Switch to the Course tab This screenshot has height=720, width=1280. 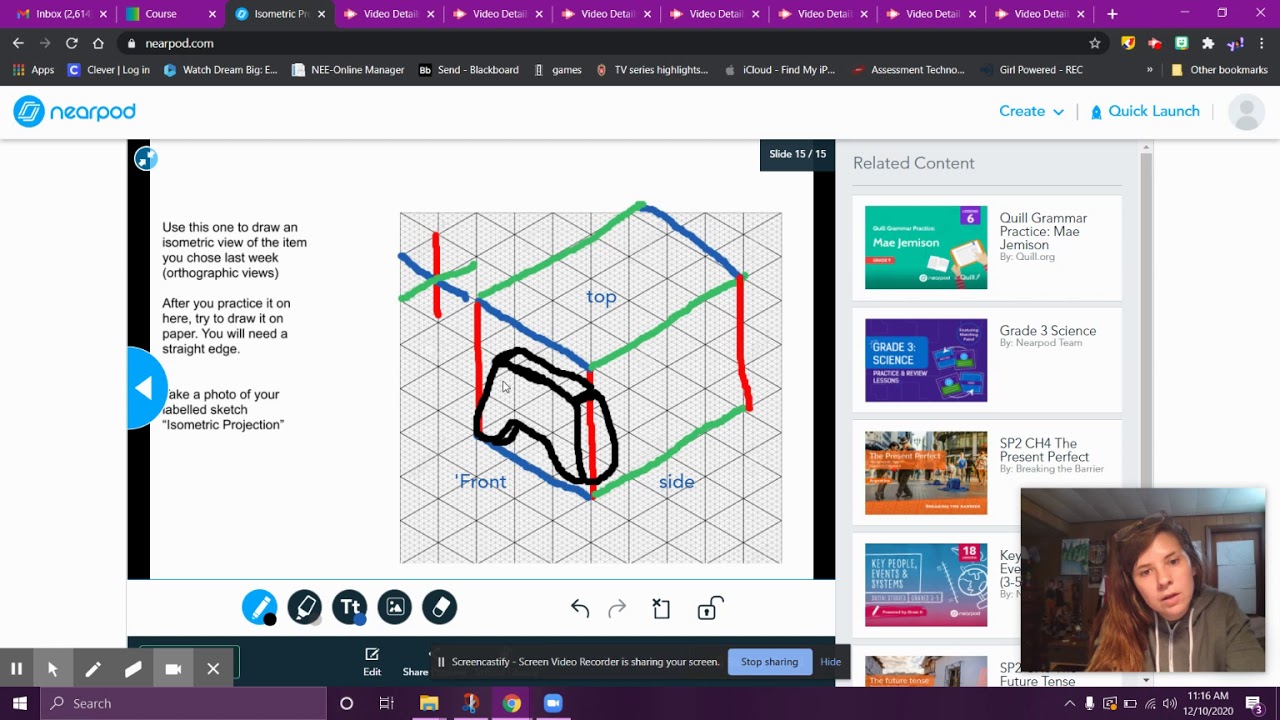coord(168,14)
